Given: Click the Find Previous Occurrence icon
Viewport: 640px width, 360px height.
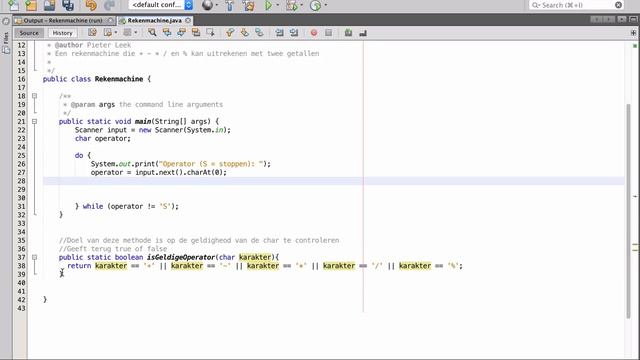Looking at the screenshot, I should click(167, 32).
